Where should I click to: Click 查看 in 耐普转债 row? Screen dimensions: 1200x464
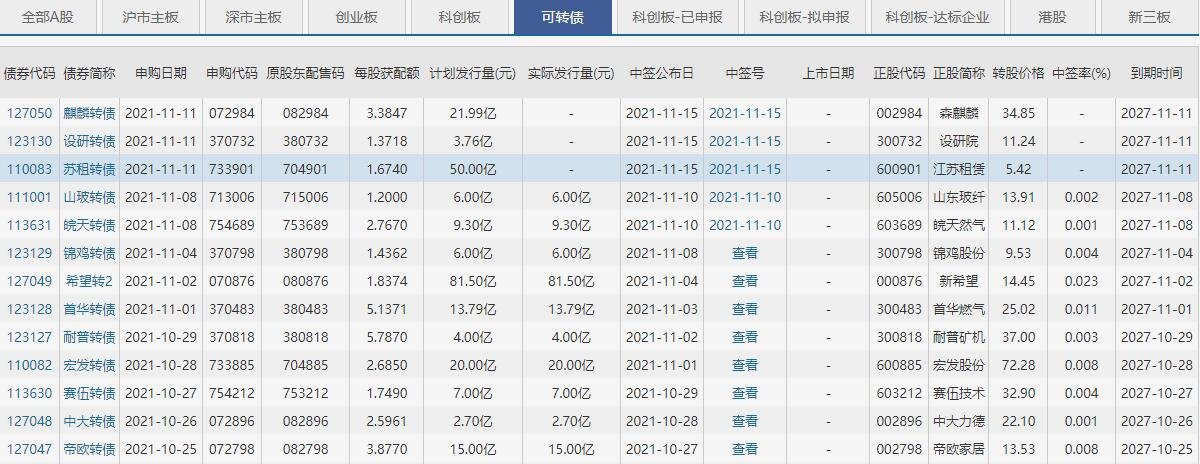[x=745, y=337]
